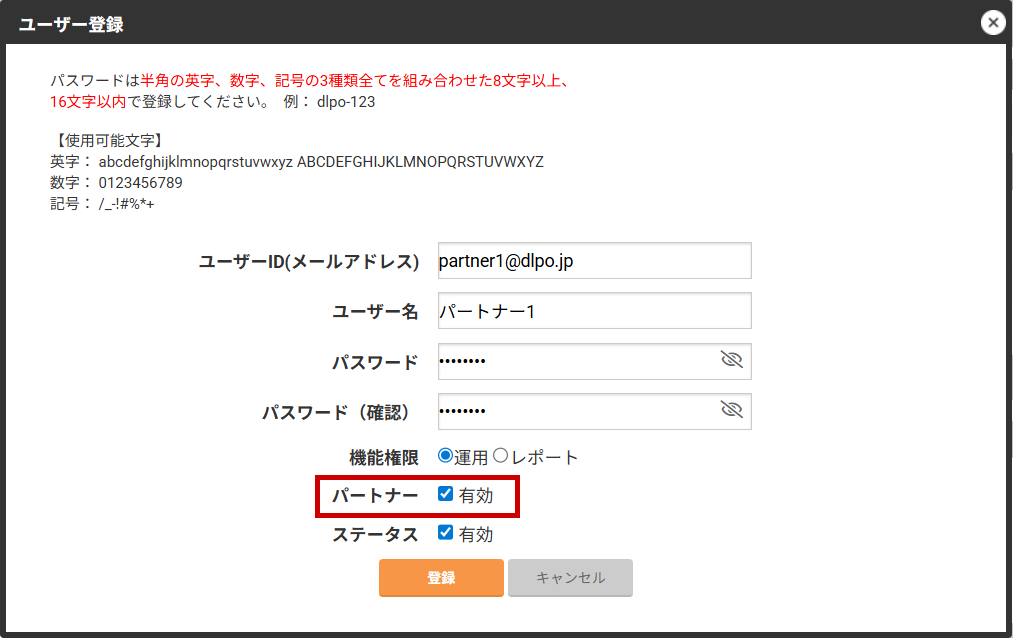Click the 記号： /_-!#%*+ line

tap(102, 204)
